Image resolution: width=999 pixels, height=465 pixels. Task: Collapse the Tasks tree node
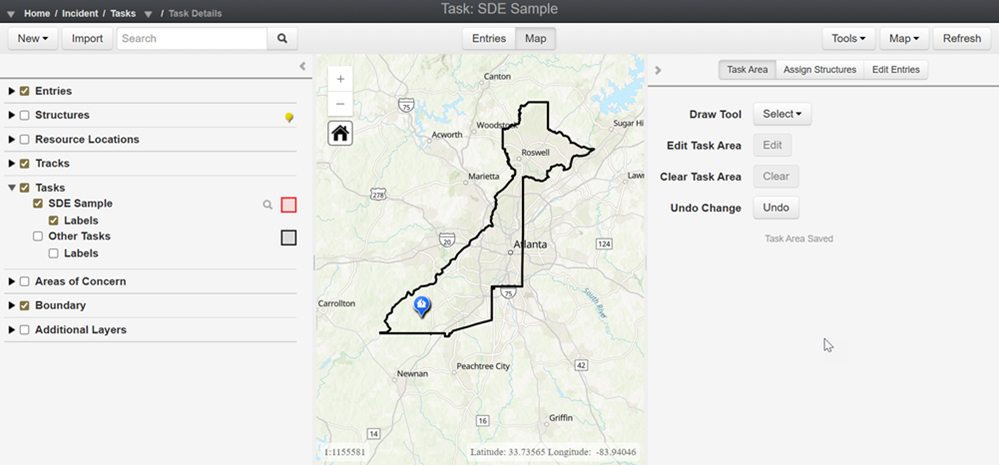click(11, 188)
